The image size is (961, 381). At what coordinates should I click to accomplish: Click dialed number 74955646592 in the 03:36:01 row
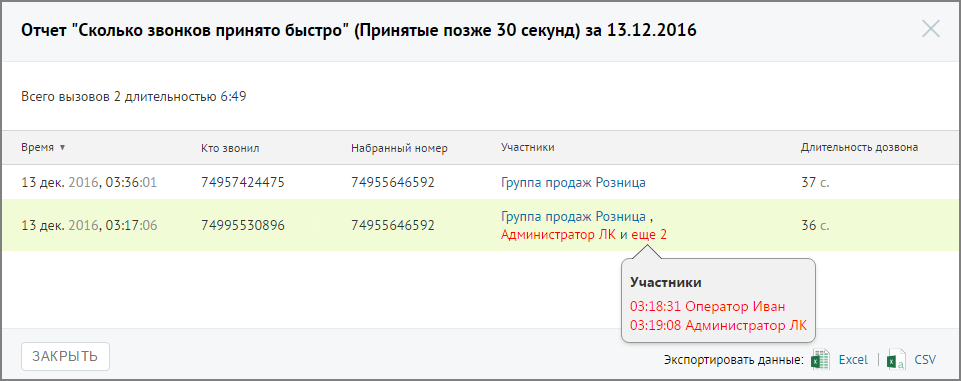pos(393,183)
